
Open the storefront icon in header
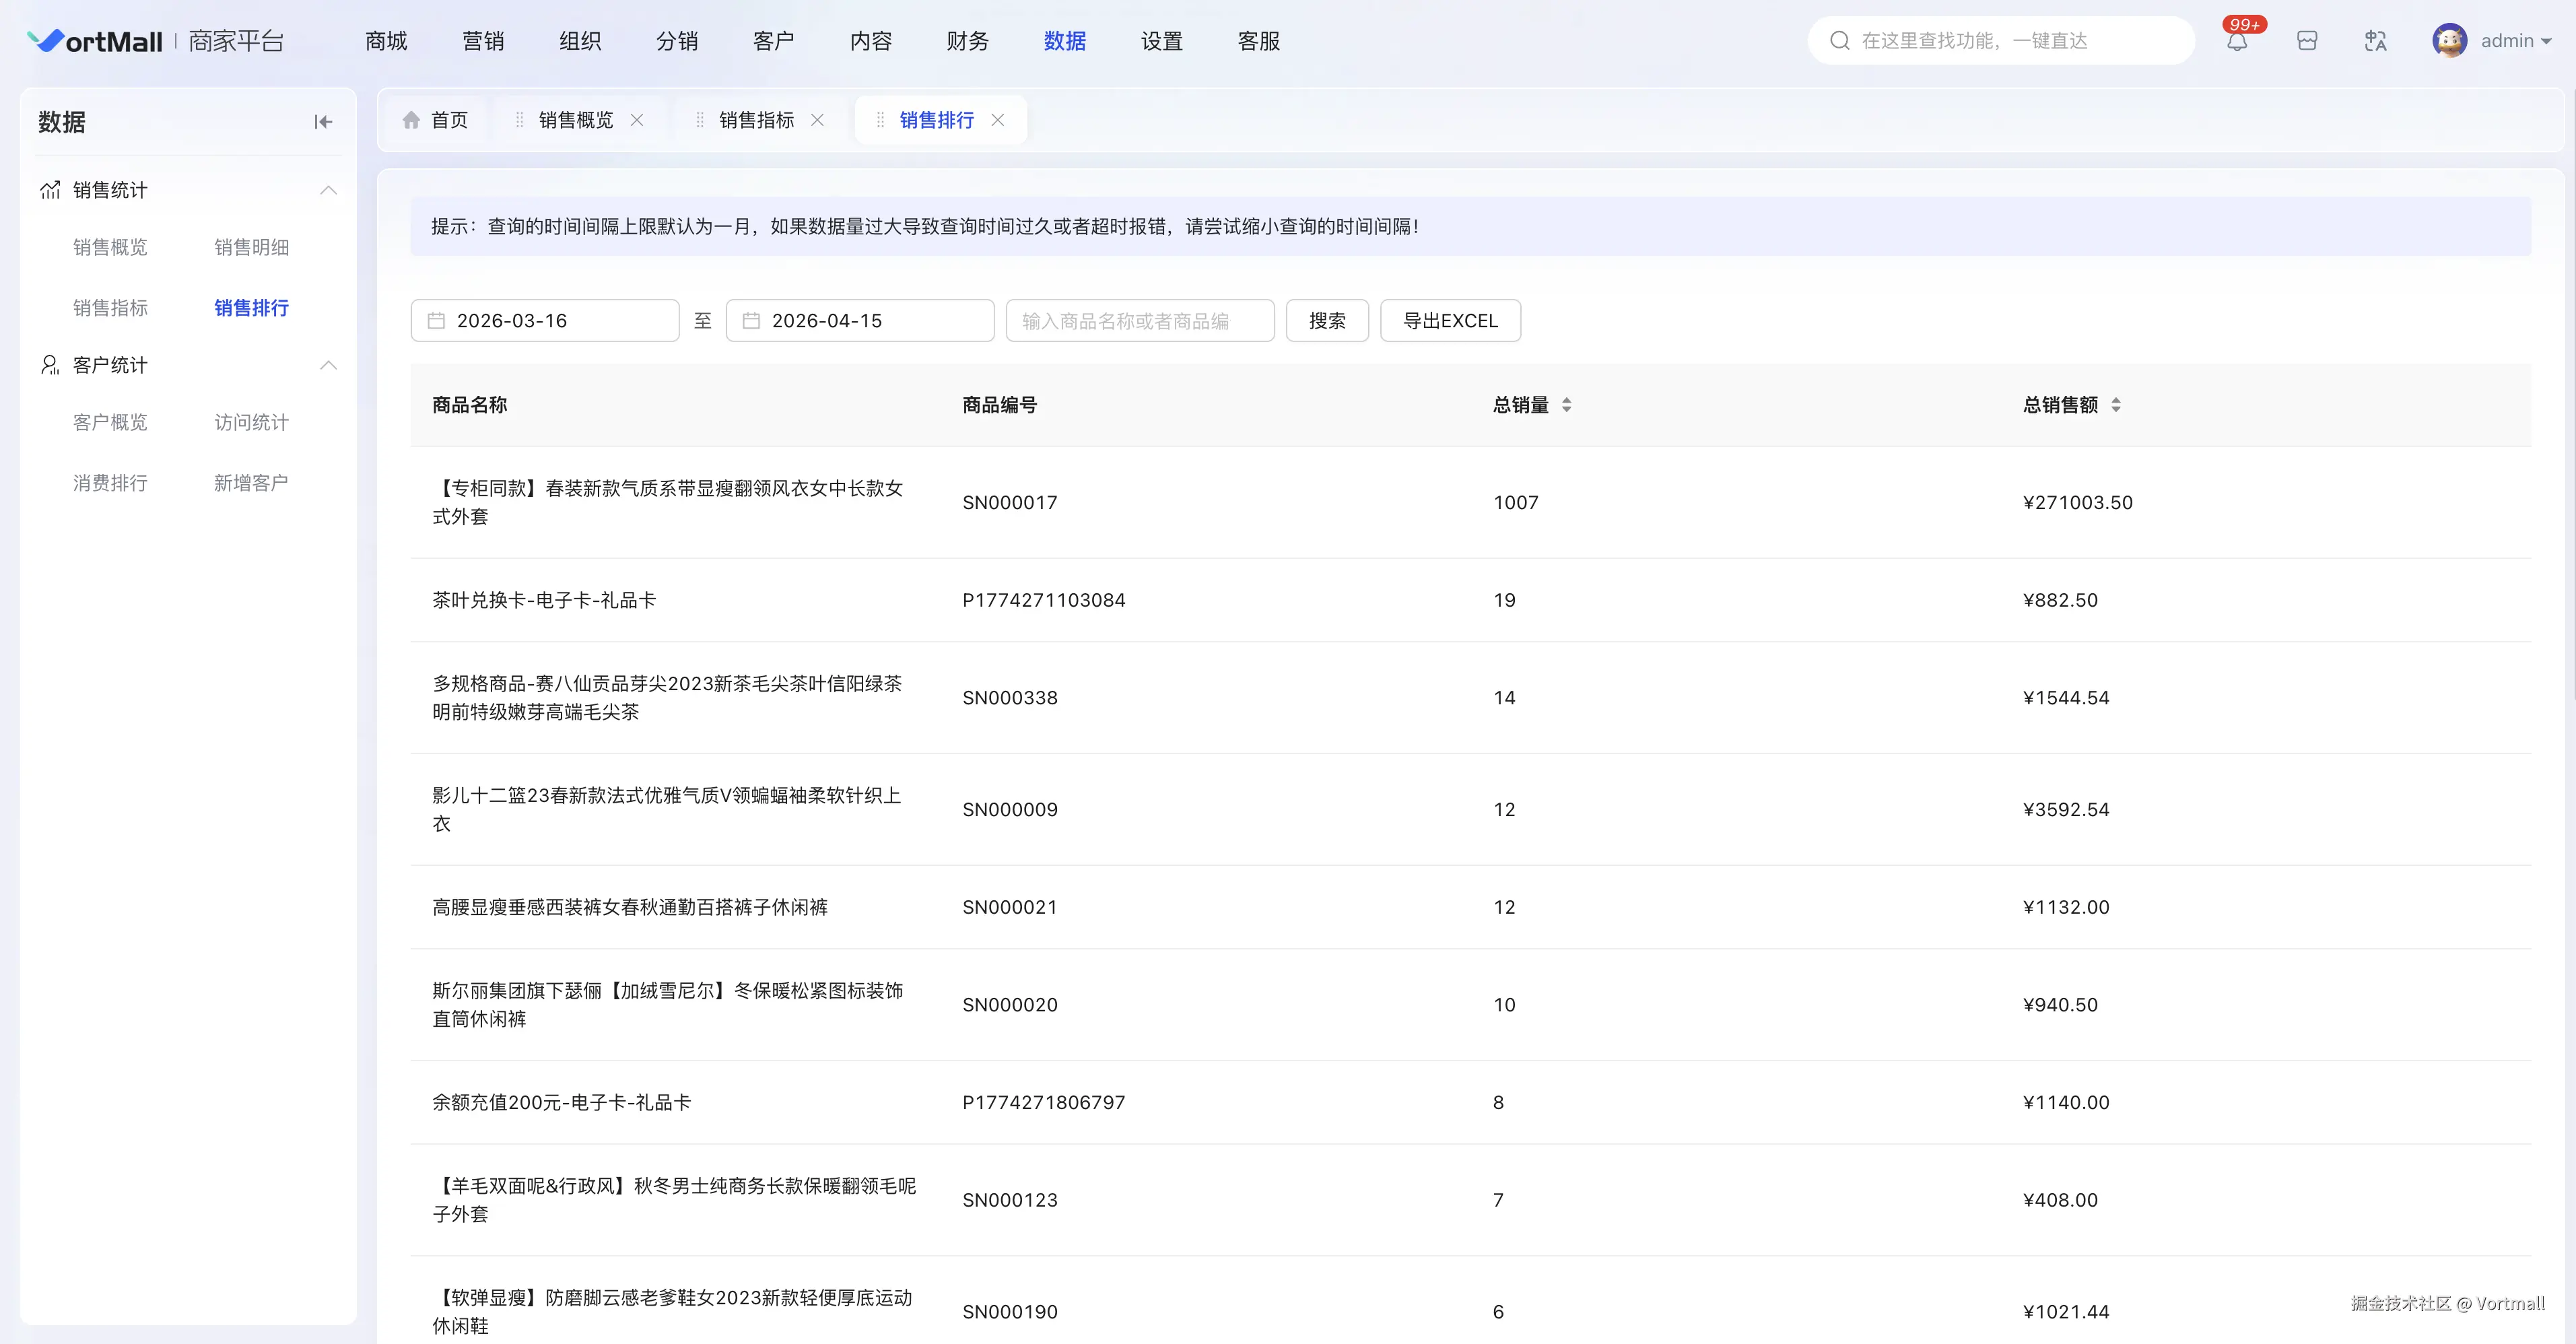(2307, 41)
